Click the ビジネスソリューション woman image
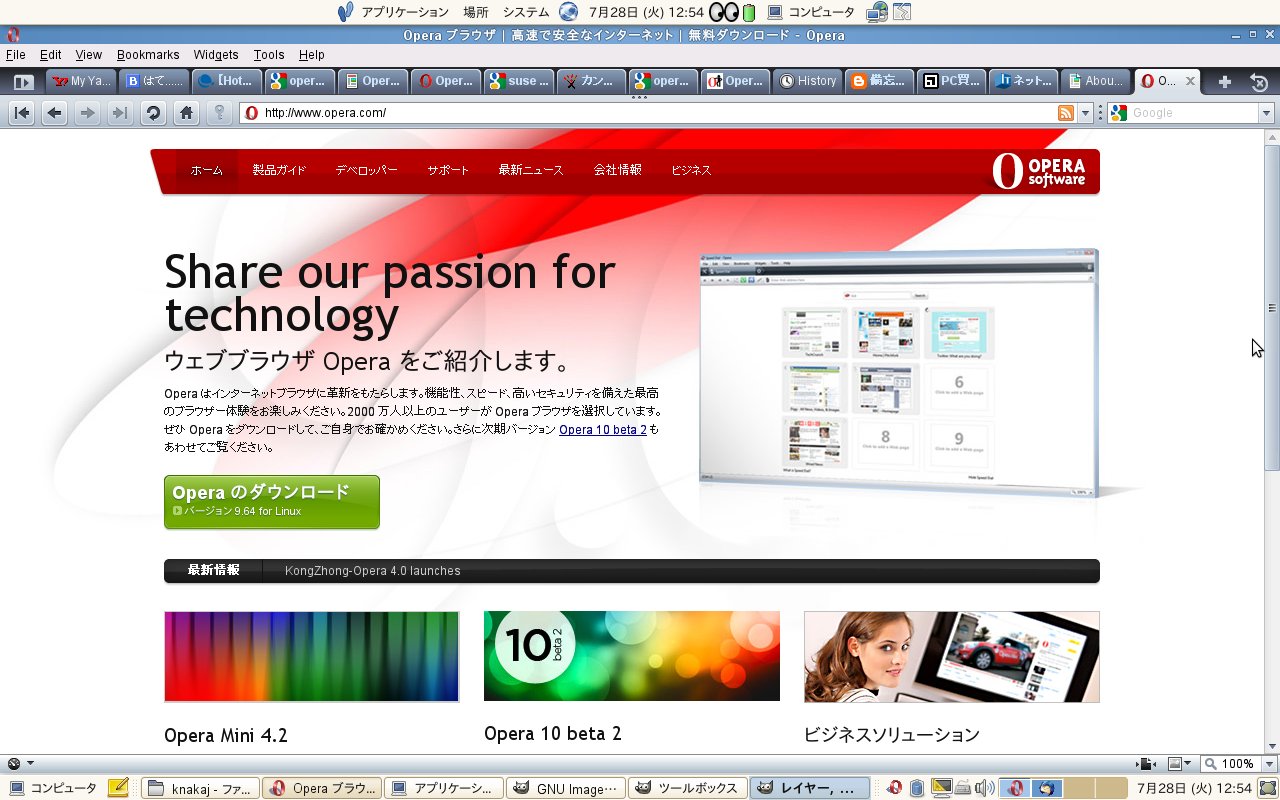This screenshot has width=1280, height=800. [952, 657]
